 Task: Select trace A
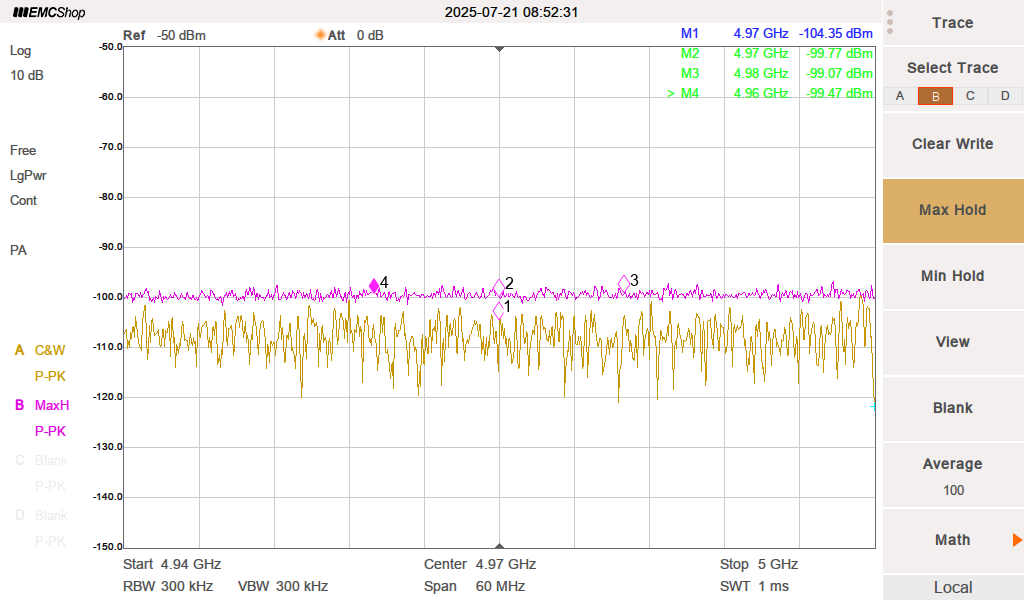point(900,96)
